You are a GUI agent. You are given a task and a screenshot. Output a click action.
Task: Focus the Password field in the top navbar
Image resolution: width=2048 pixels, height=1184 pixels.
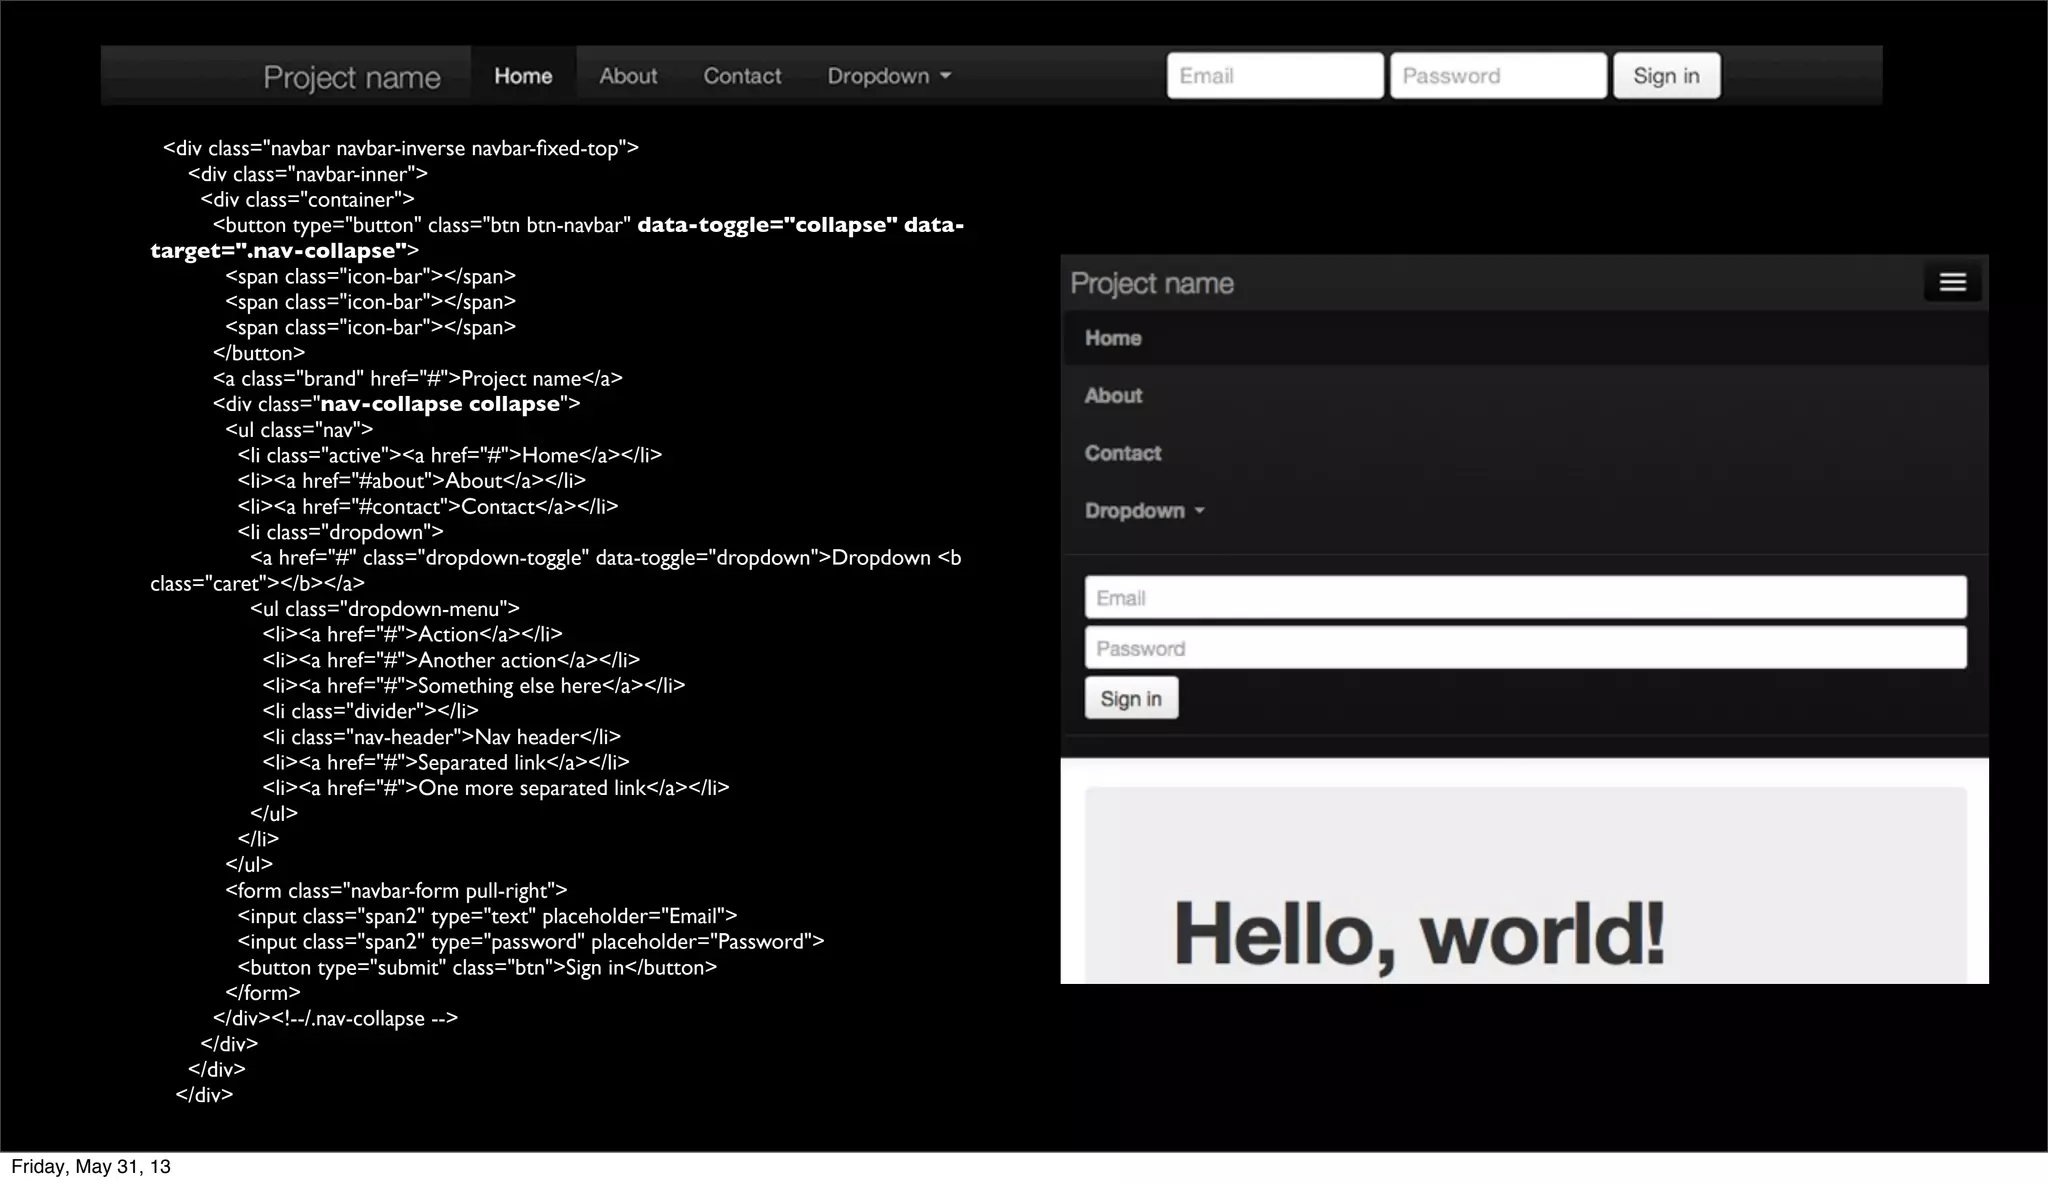click(x=1498, y=76)
